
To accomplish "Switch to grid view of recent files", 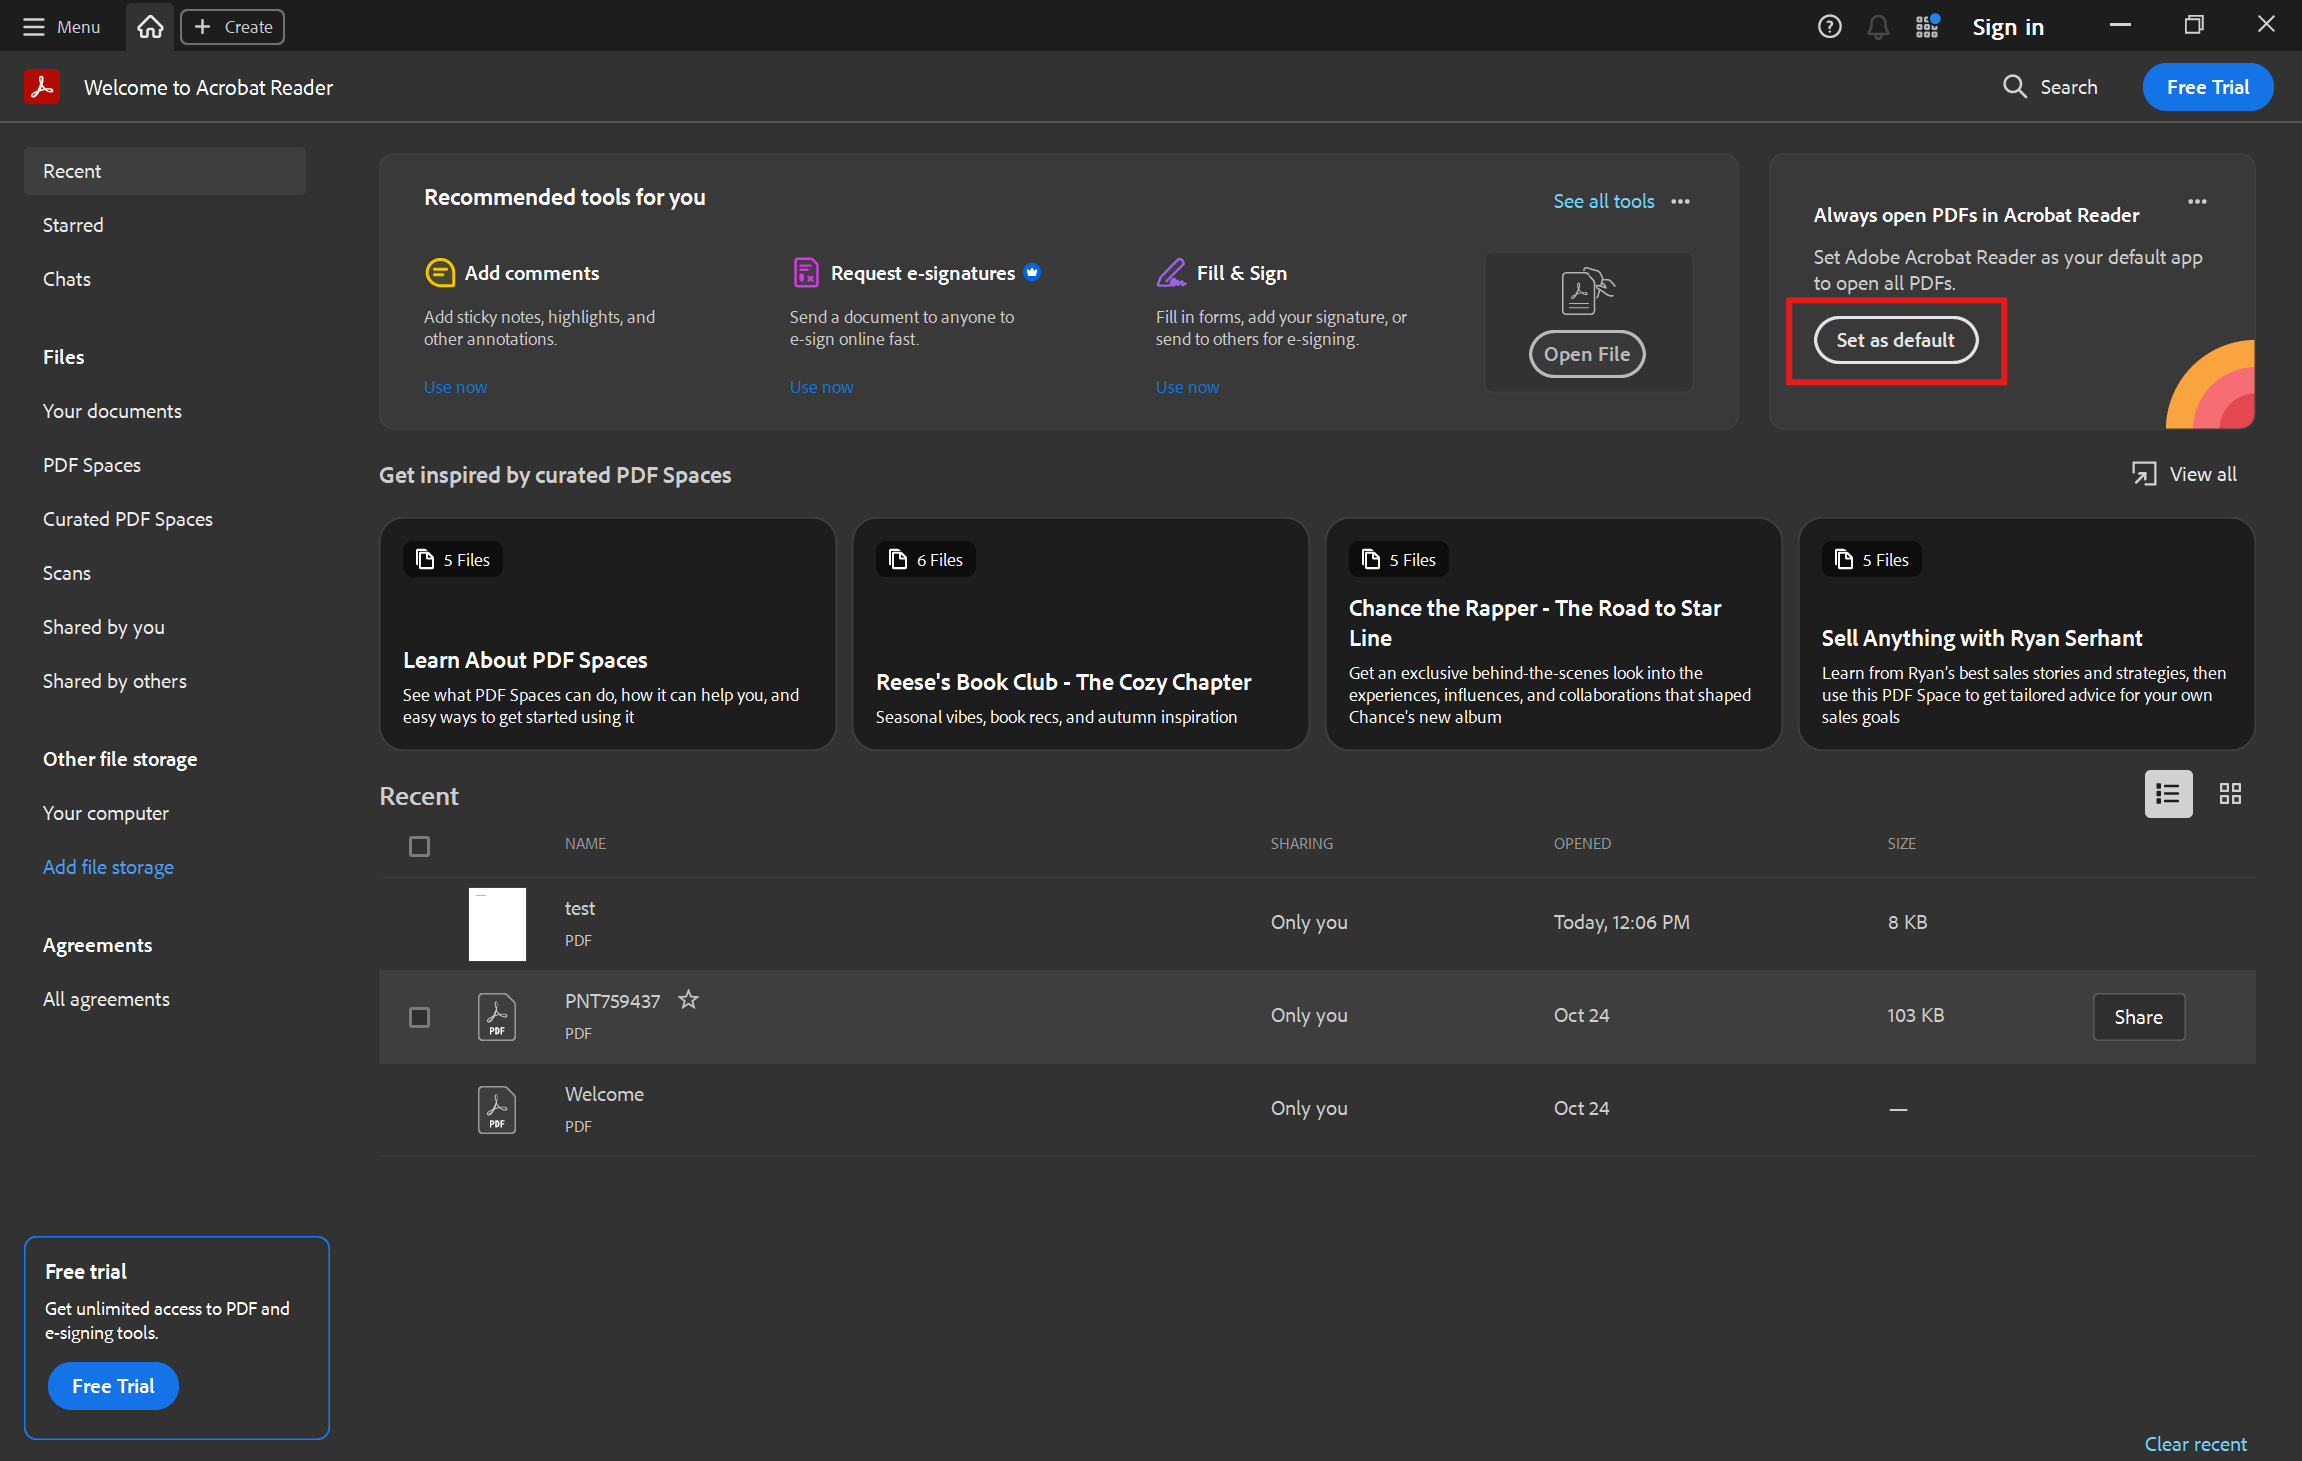I will pos(2230,794).
